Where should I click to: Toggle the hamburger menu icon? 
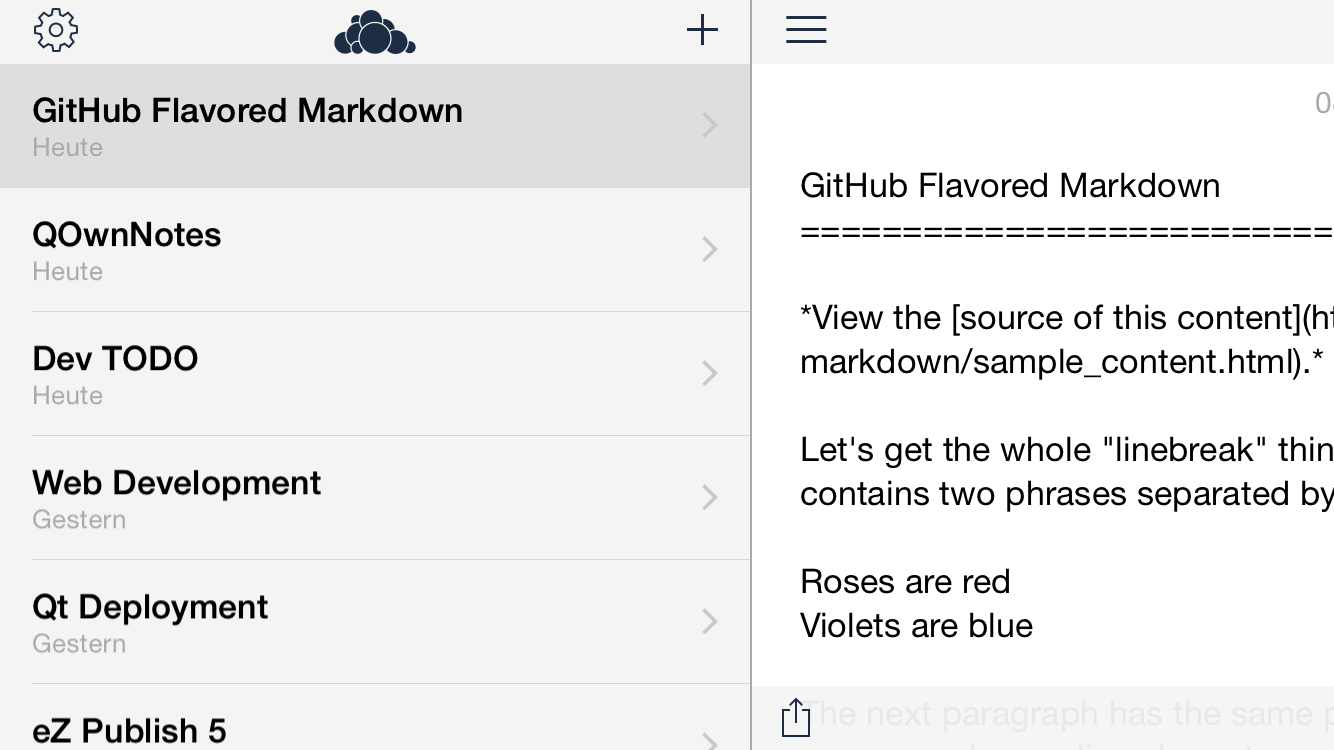point(806,29)
